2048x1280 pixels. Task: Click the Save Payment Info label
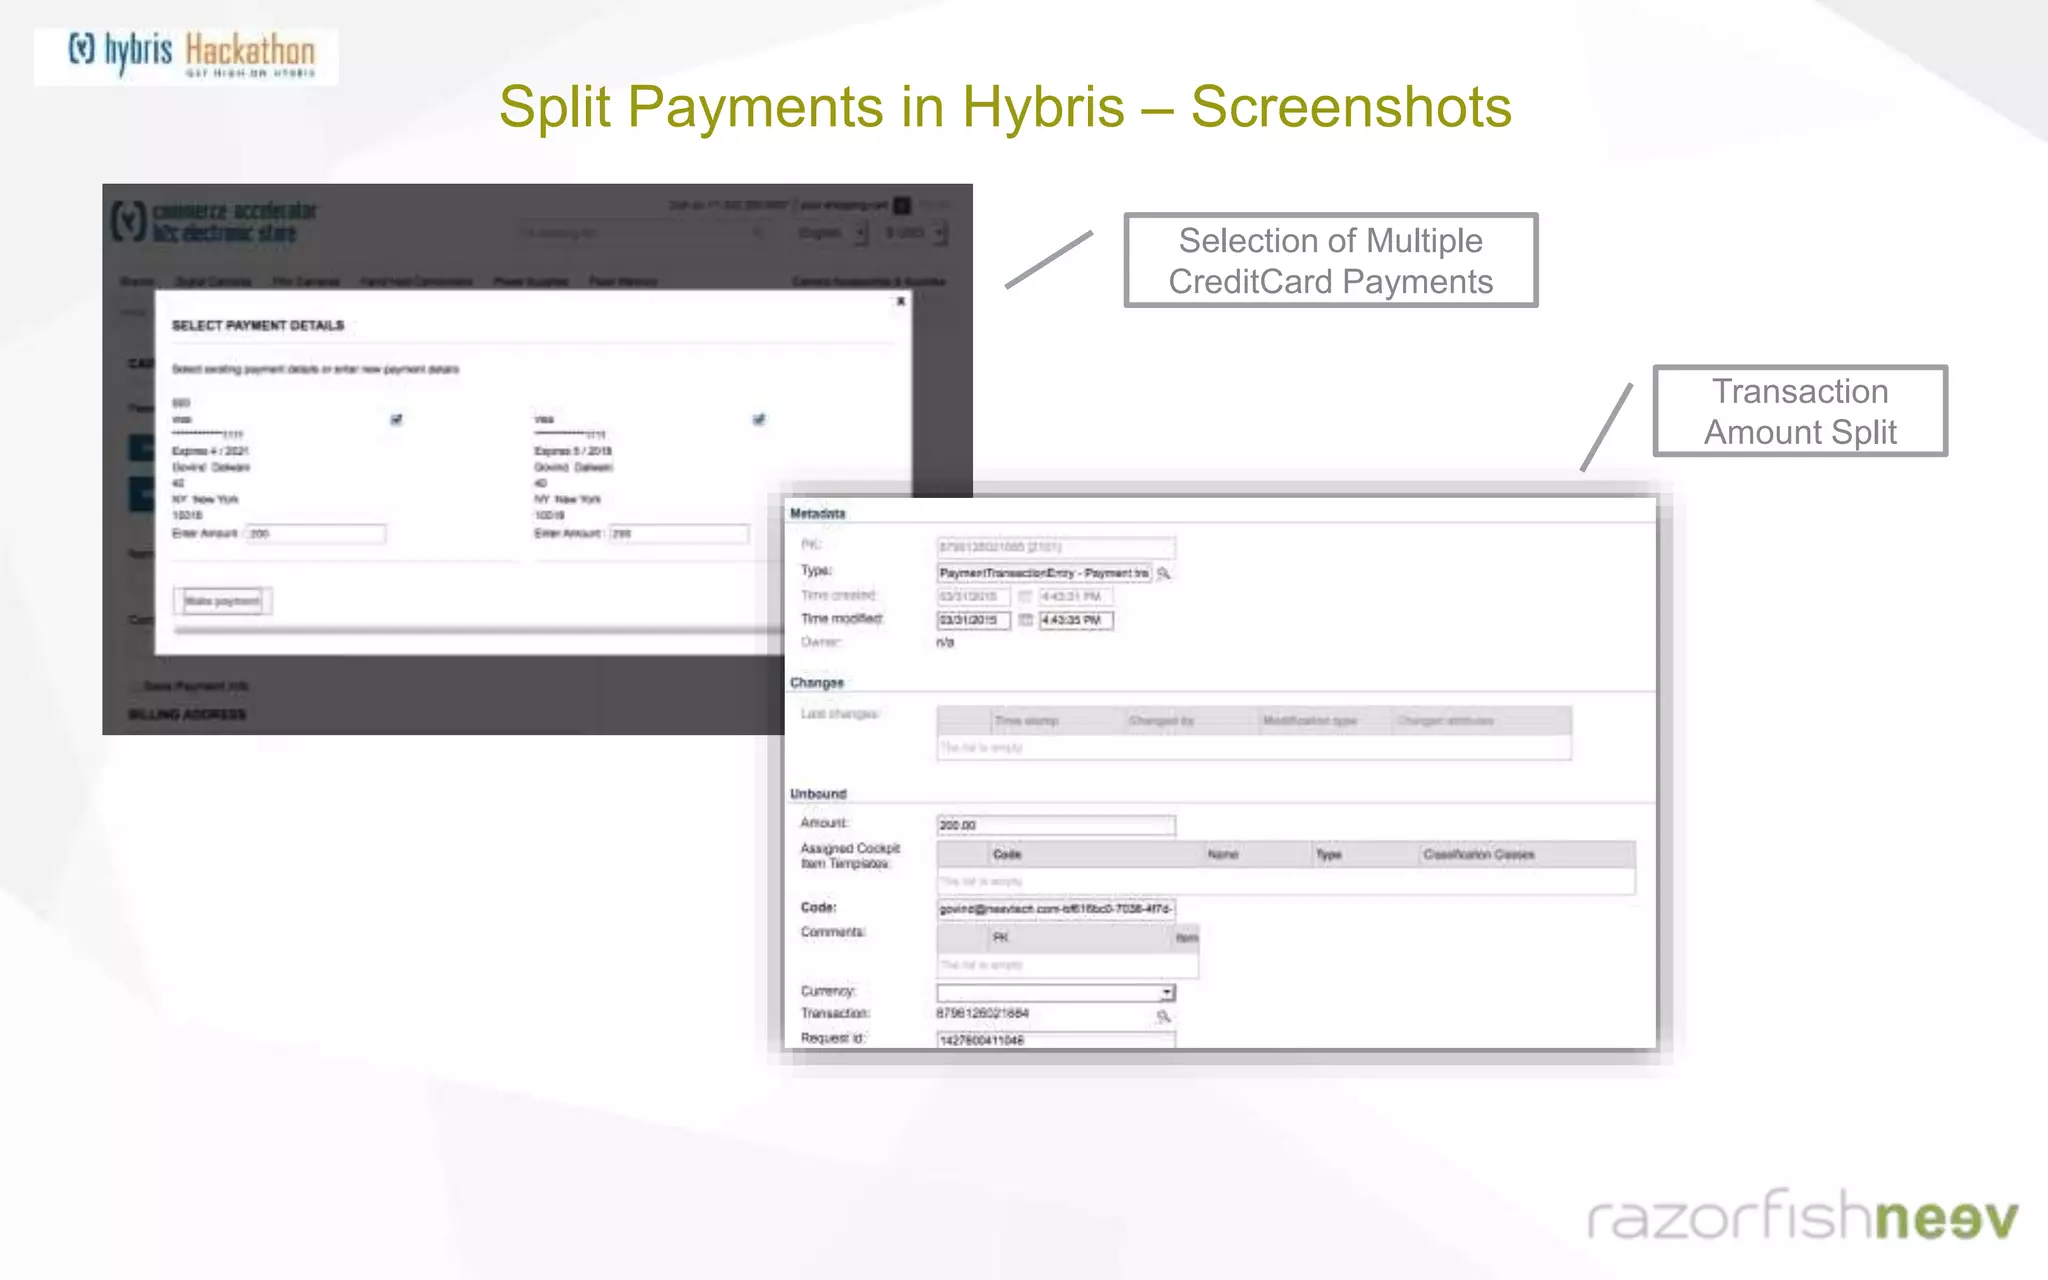point(196,686)
